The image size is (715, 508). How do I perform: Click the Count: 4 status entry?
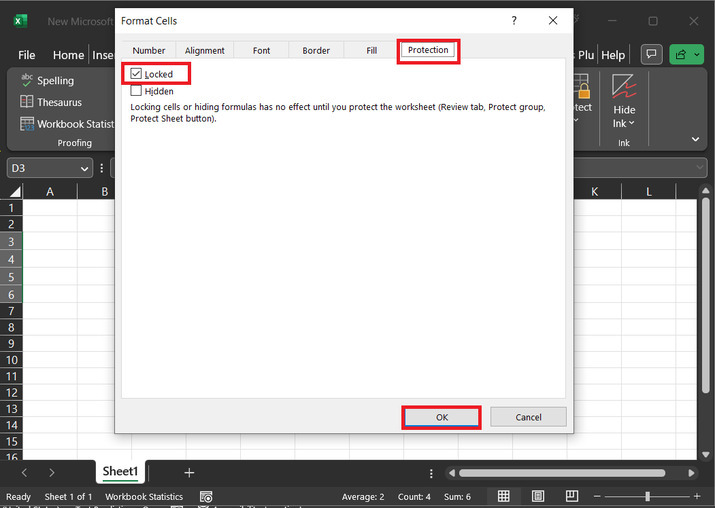tap(414, 497)
